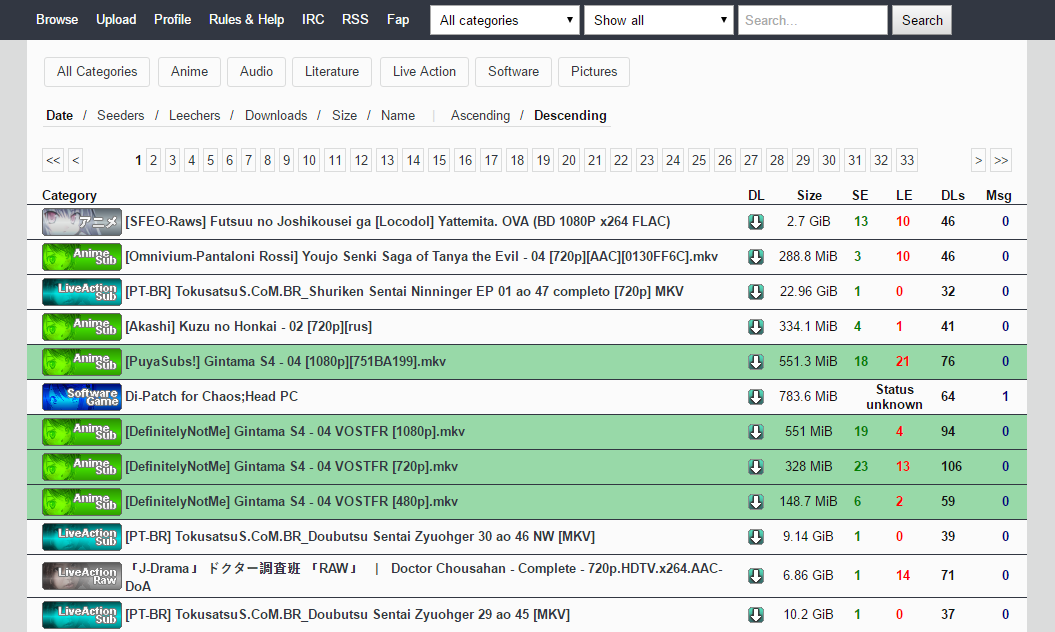Click Anime Raw category icon in first row
Viewport: 1055px width, 632px height.
pos(82,222)
